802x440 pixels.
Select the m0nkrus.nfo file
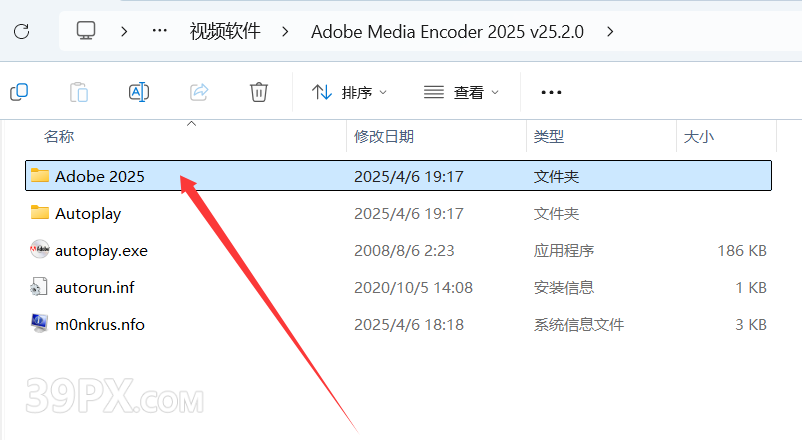(x=398, y=324)
